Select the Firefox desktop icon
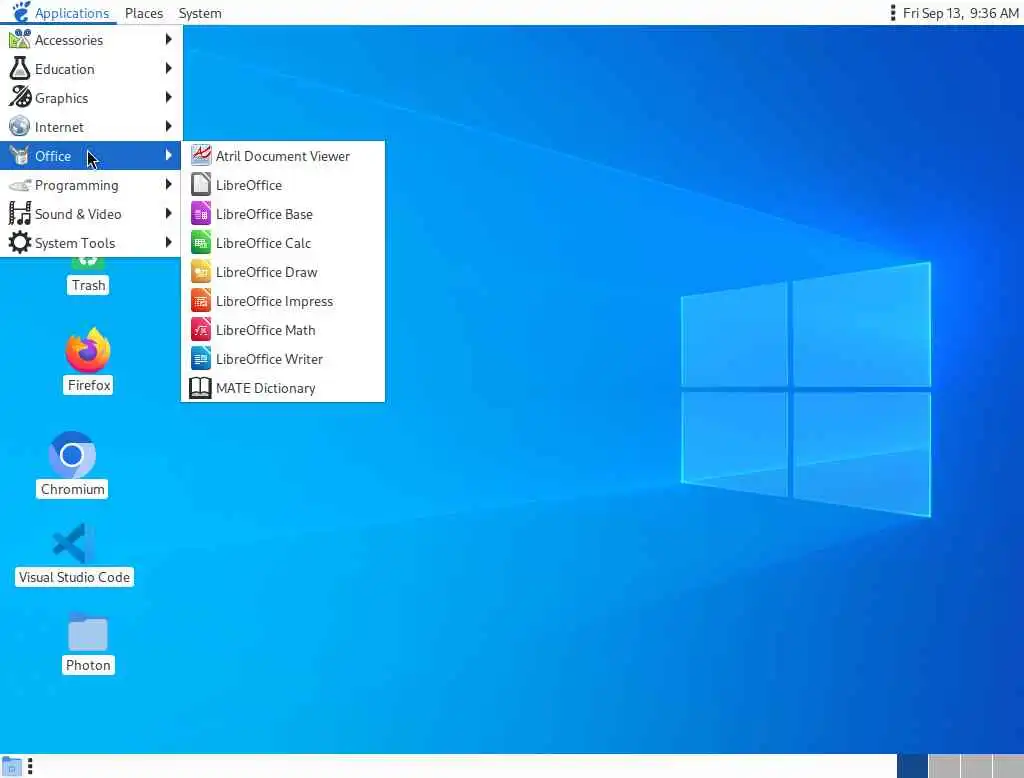 point(88,349)
